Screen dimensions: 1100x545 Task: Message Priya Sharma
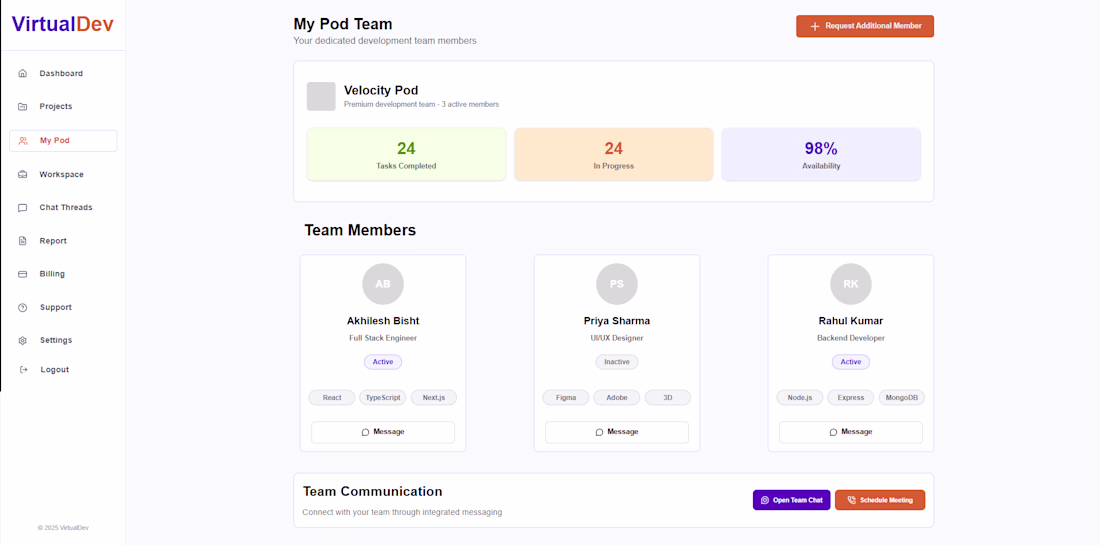[617, 432]
